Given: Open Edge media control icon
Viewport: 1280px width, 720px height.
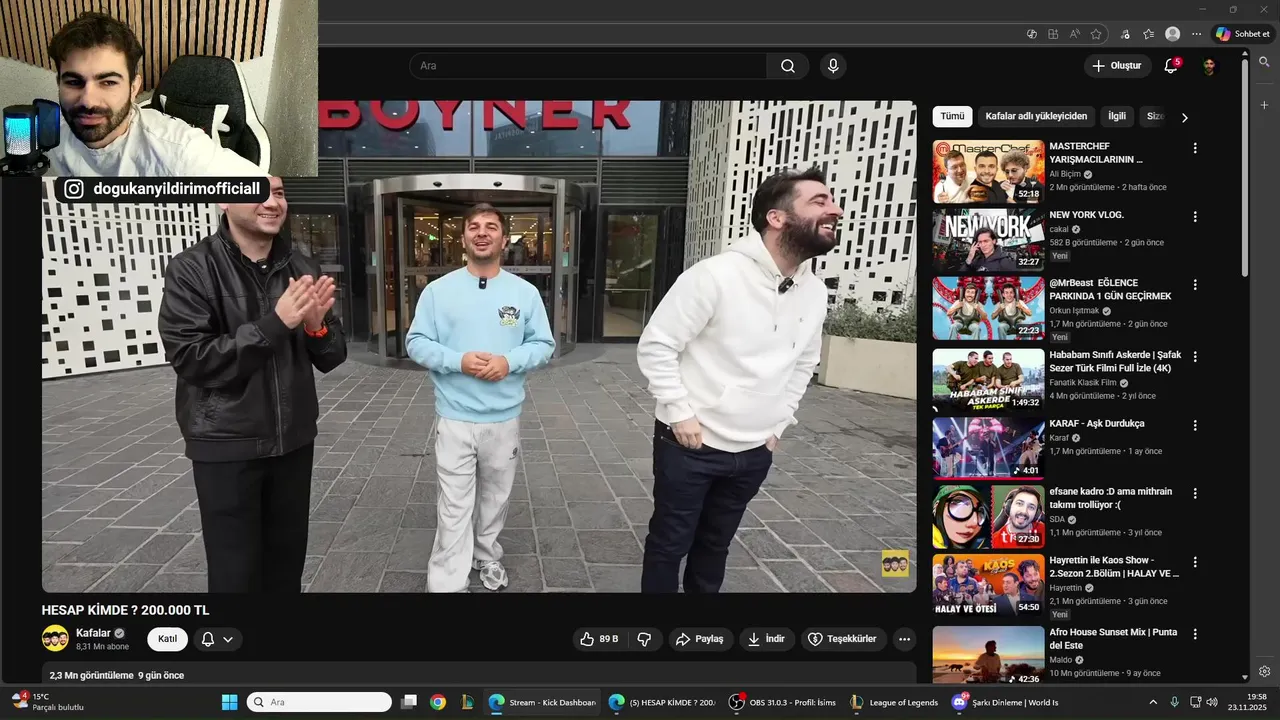Looking at the screenshot, I should point(1125,34).
